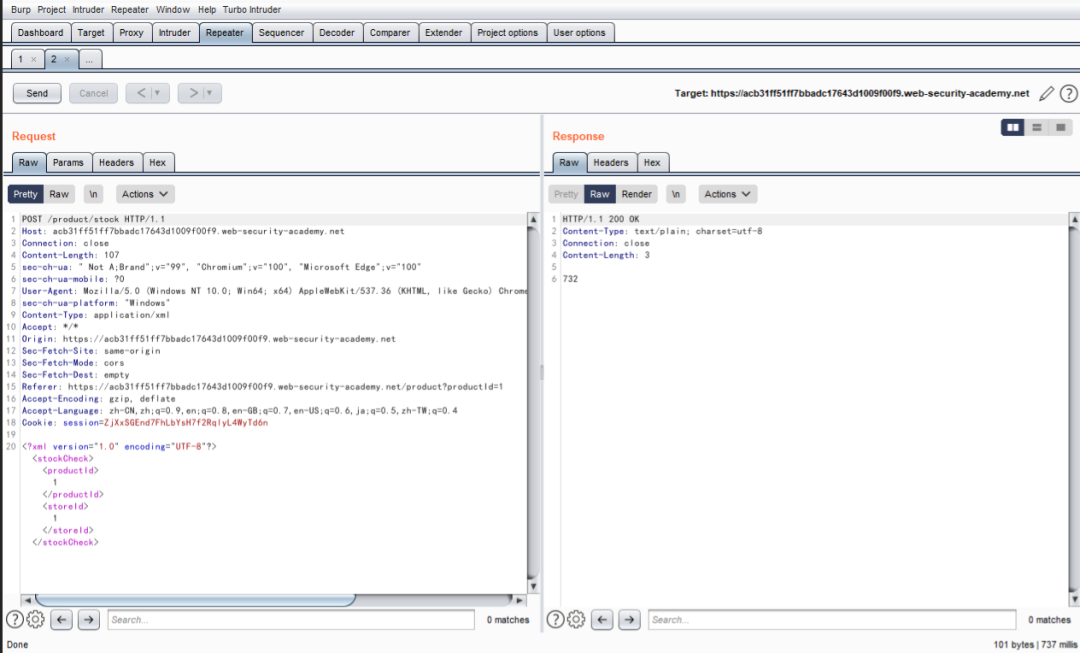Open request search settings gear icon

pyautogui.click(x=36, y=620)
